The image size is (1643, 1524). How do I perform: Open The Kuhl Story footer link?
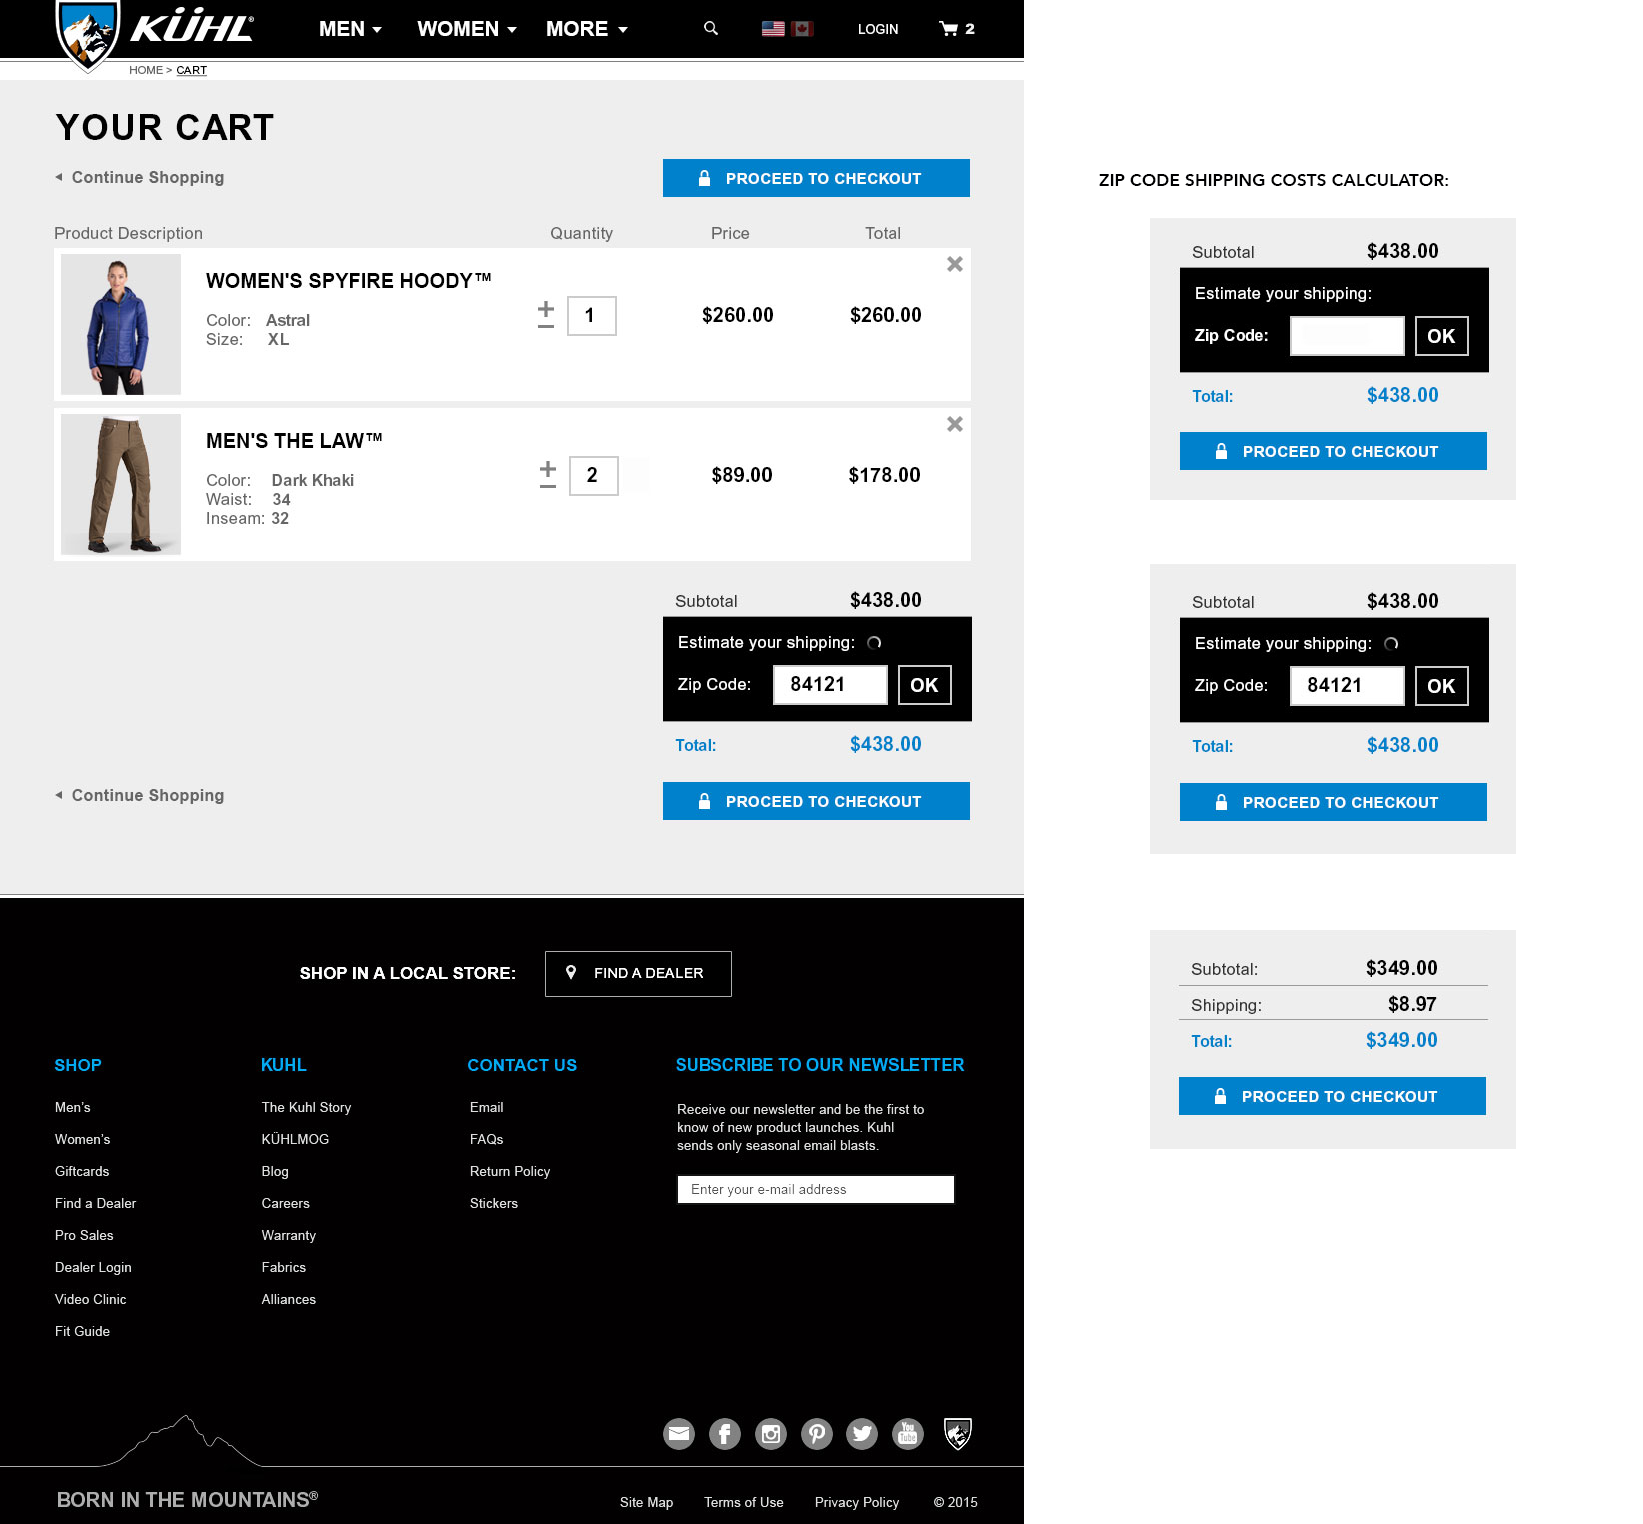pyautogui.click(x=306, y=1107)
